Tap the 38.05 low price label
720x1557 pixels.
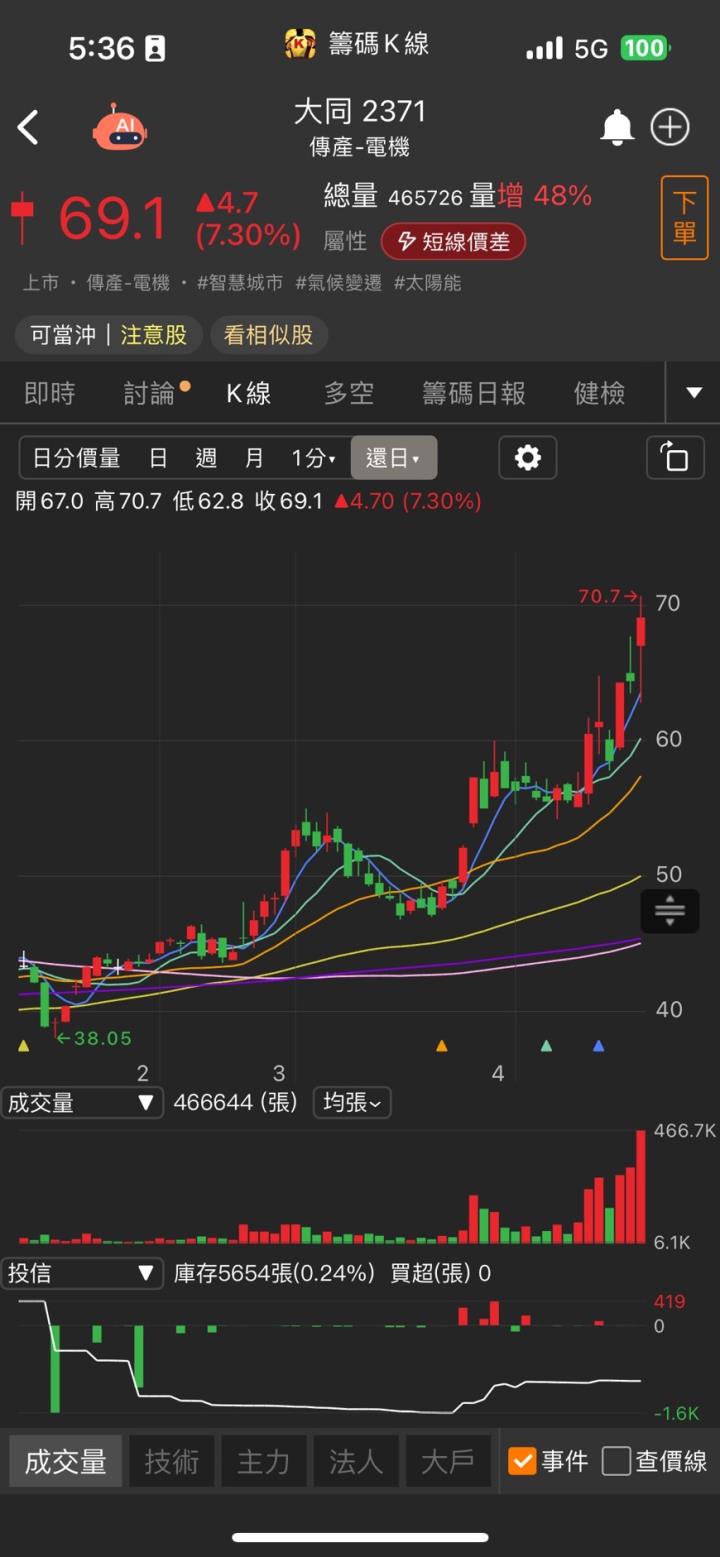[x=94, y=1038]
